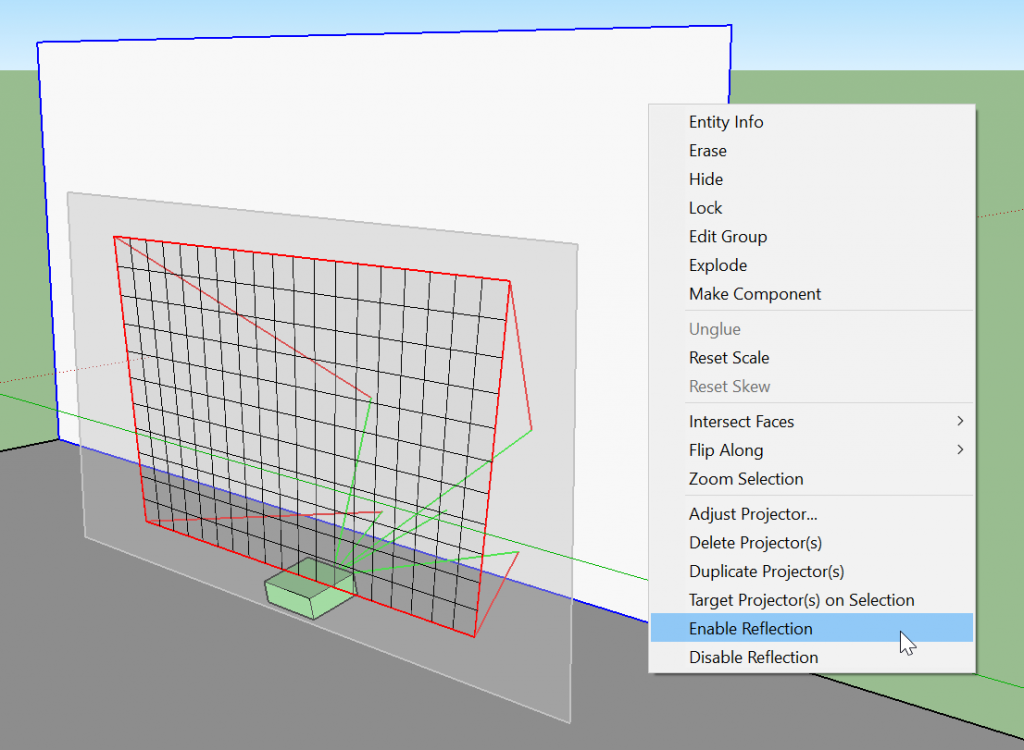The image size is (1024, 750).
Task: Open Adjust Projector... dialog
Action: 811,514
